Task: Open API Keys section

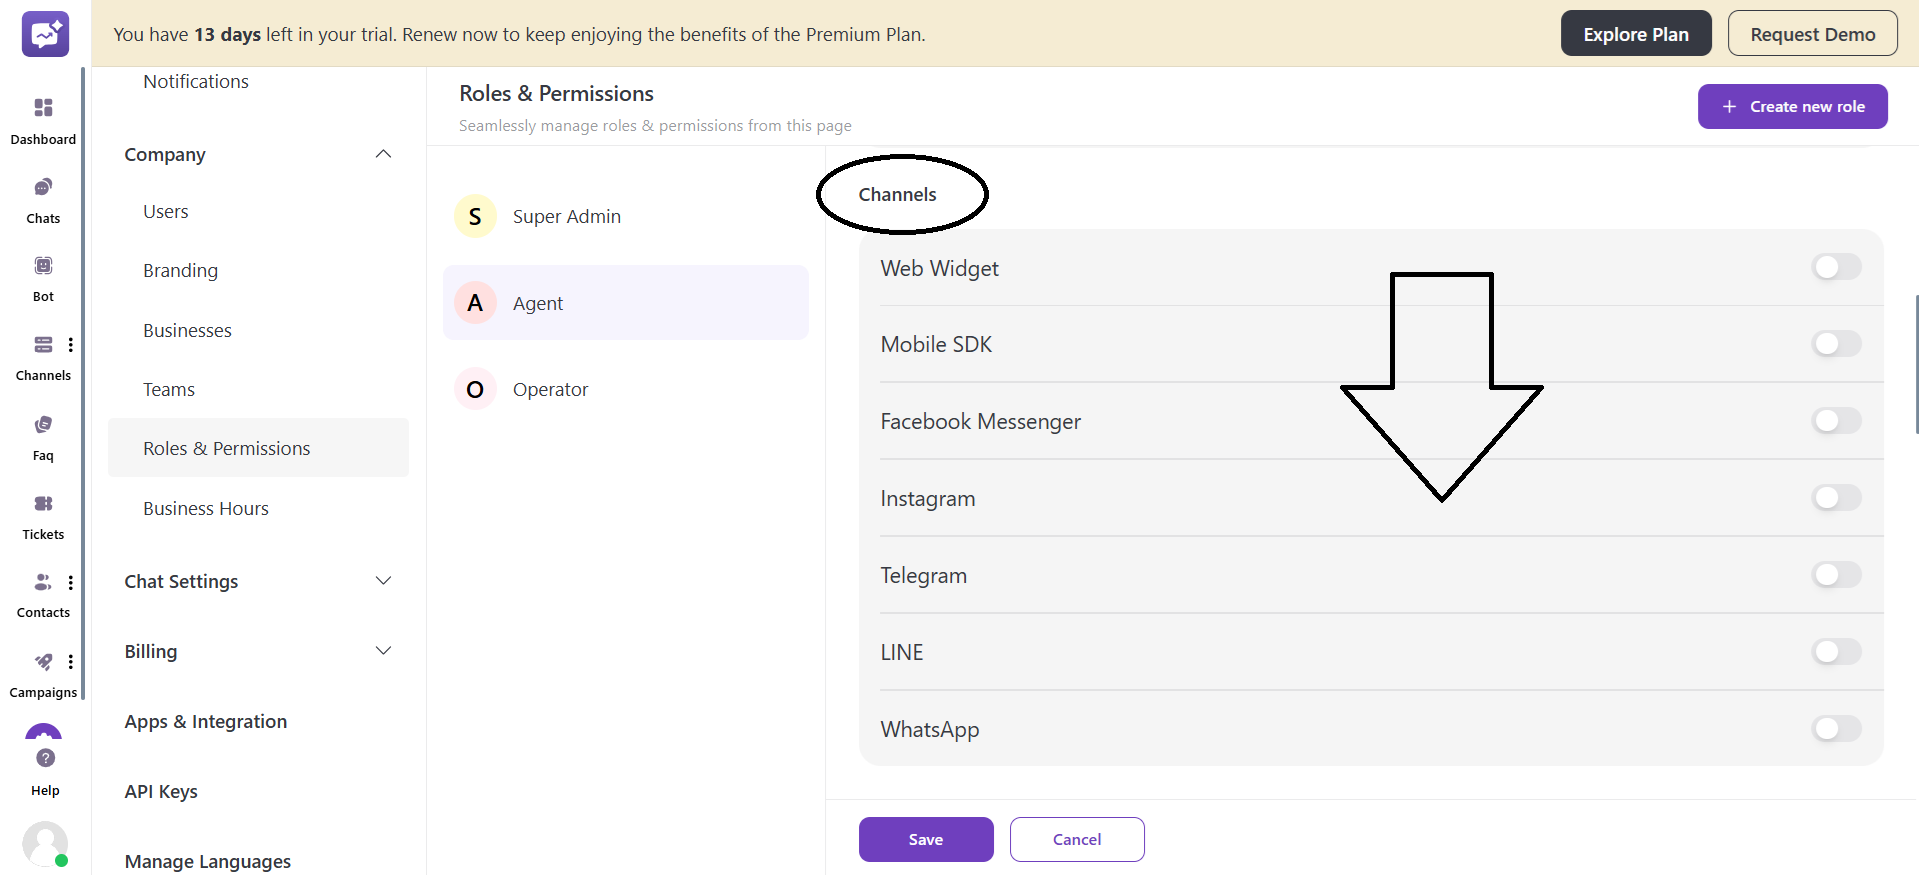Action: click(x=161, y=791)
